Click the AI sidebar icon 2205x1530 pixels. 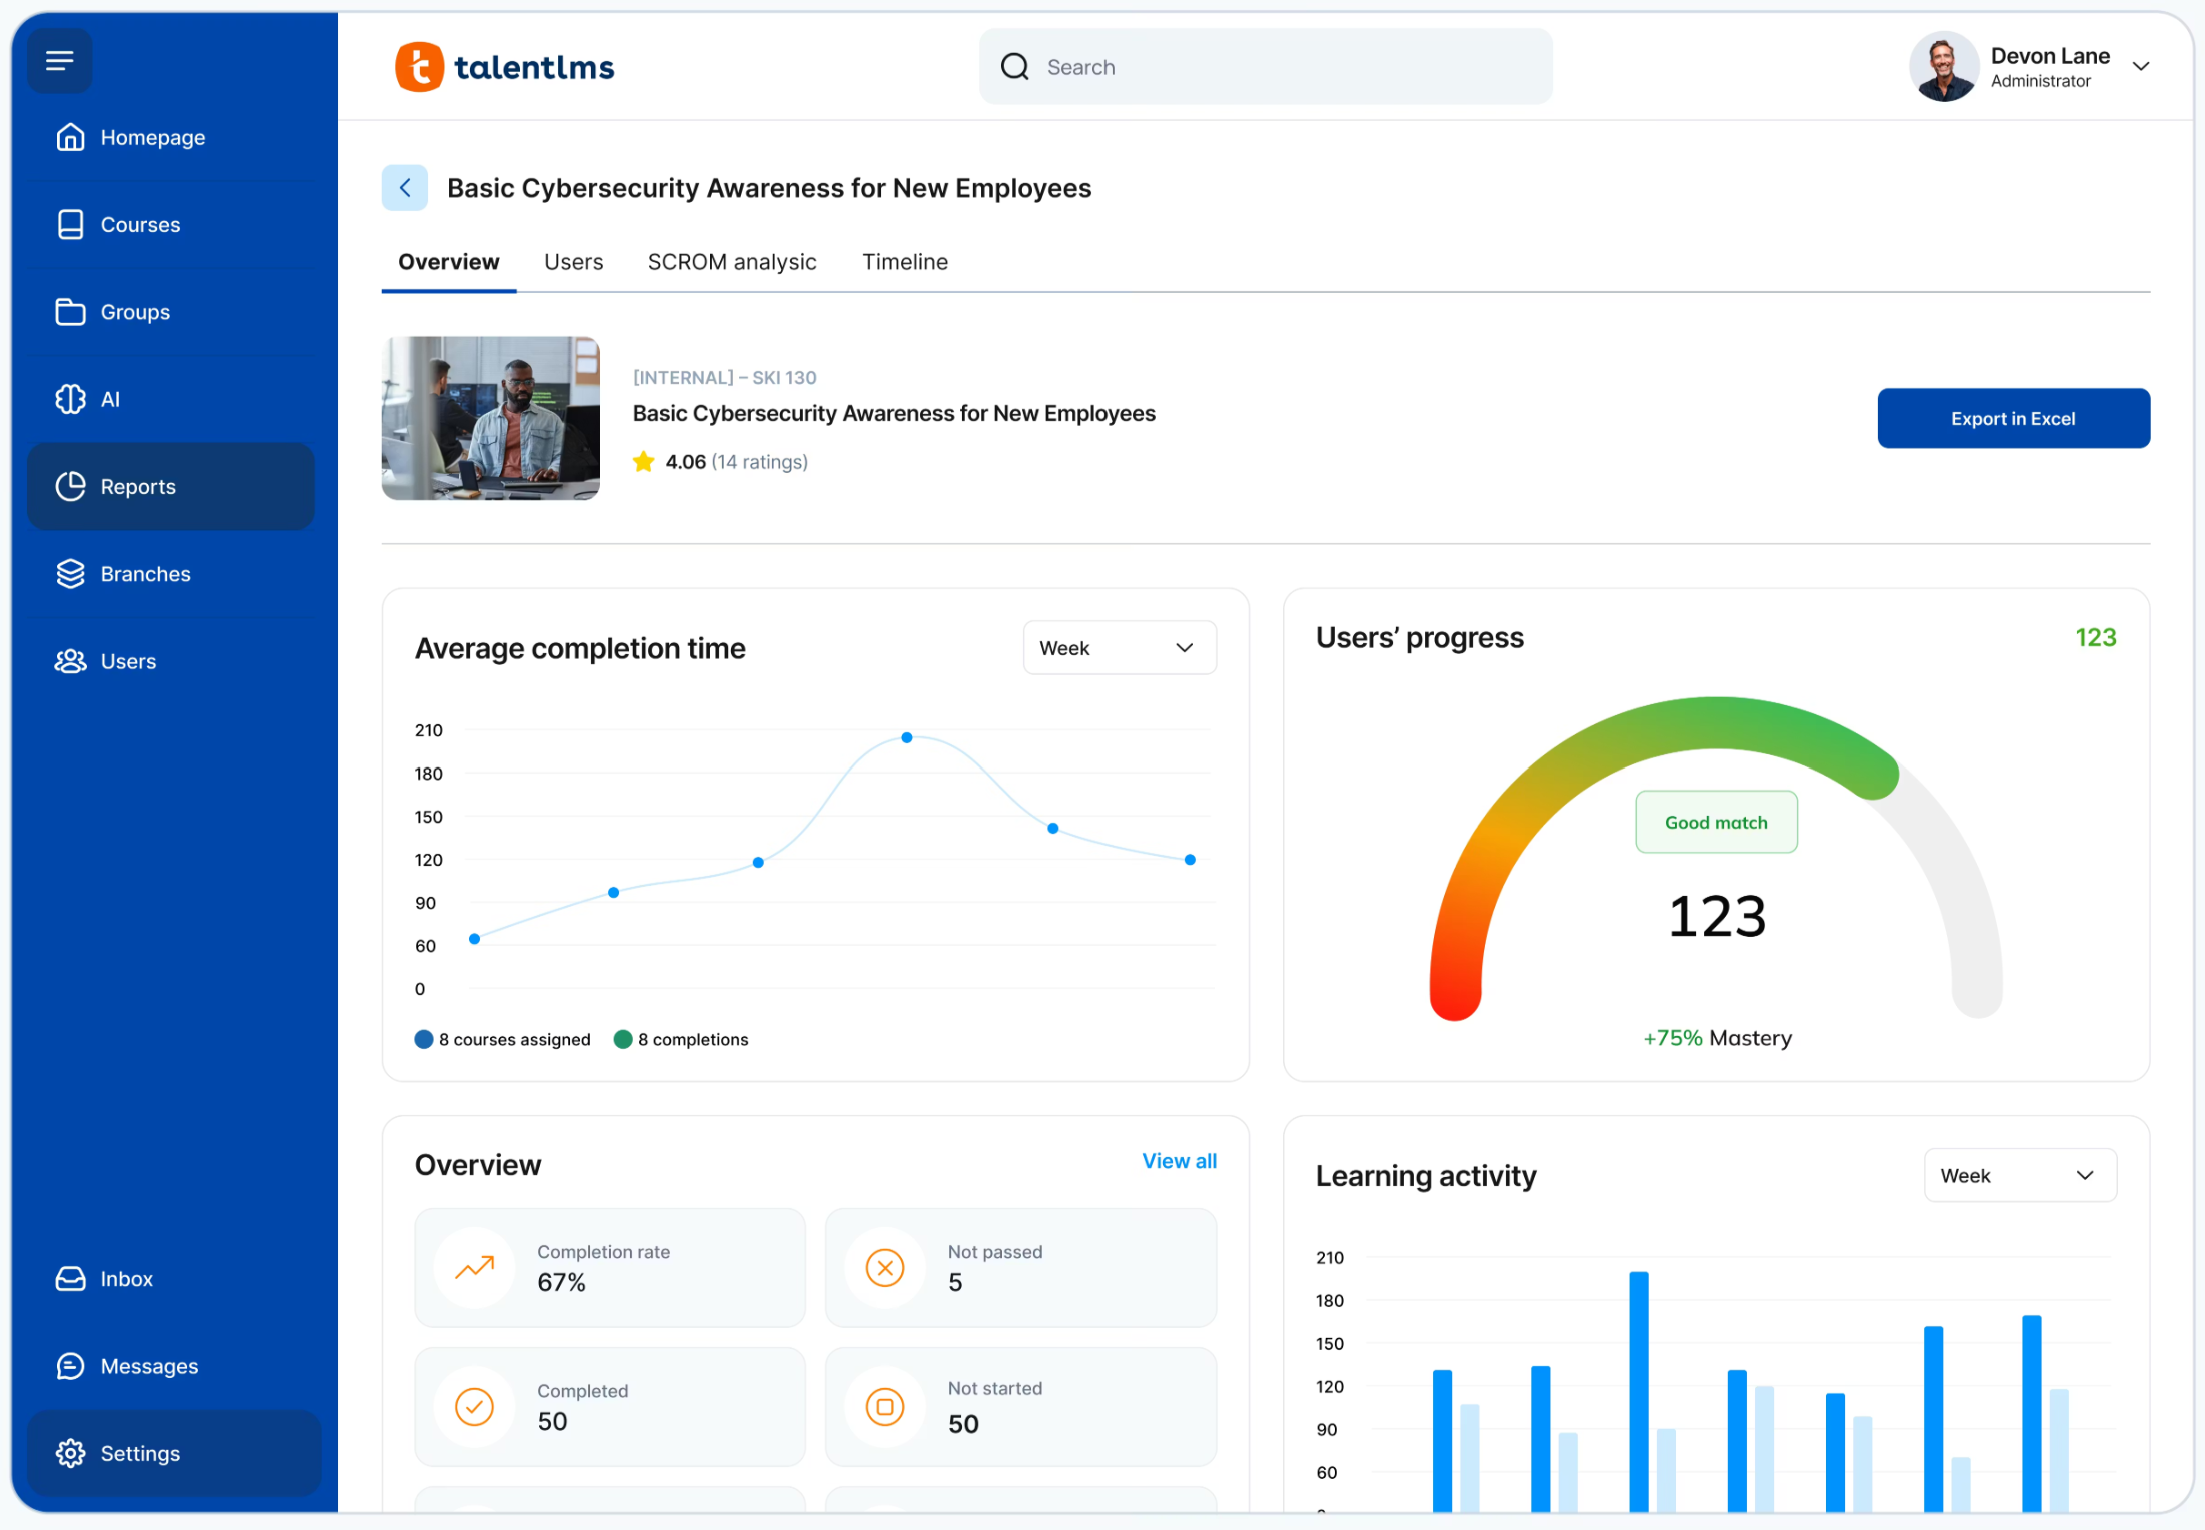70,398
